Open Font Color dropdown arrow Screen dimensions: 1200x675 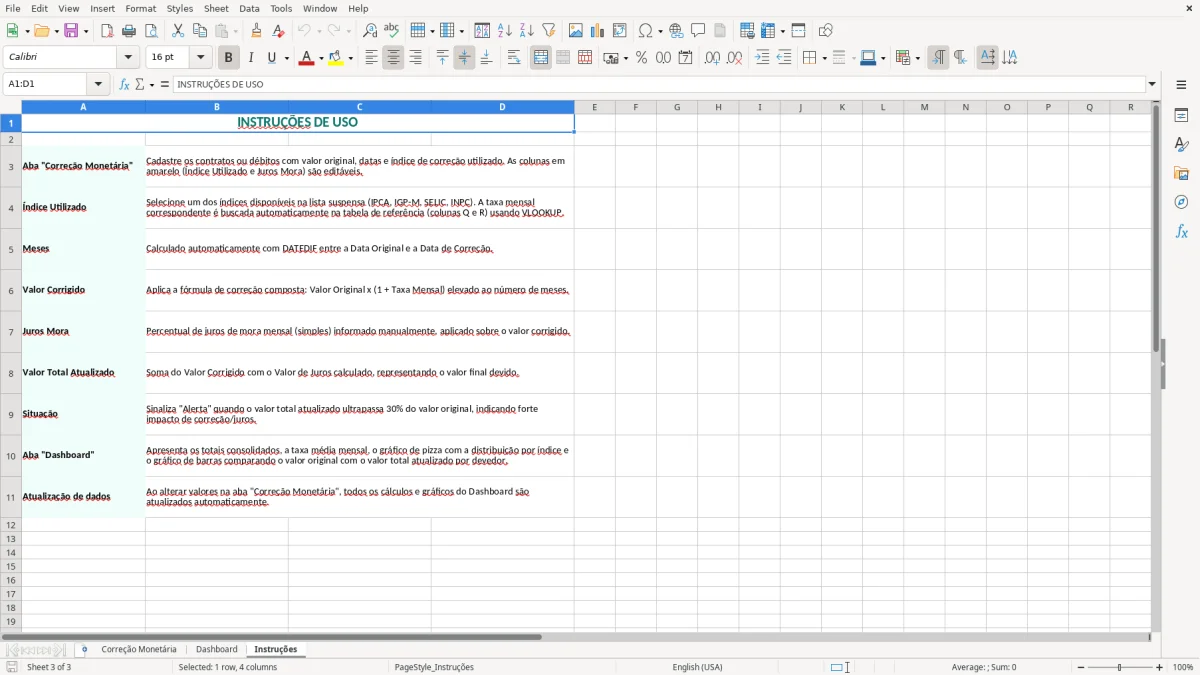[321, 58]
